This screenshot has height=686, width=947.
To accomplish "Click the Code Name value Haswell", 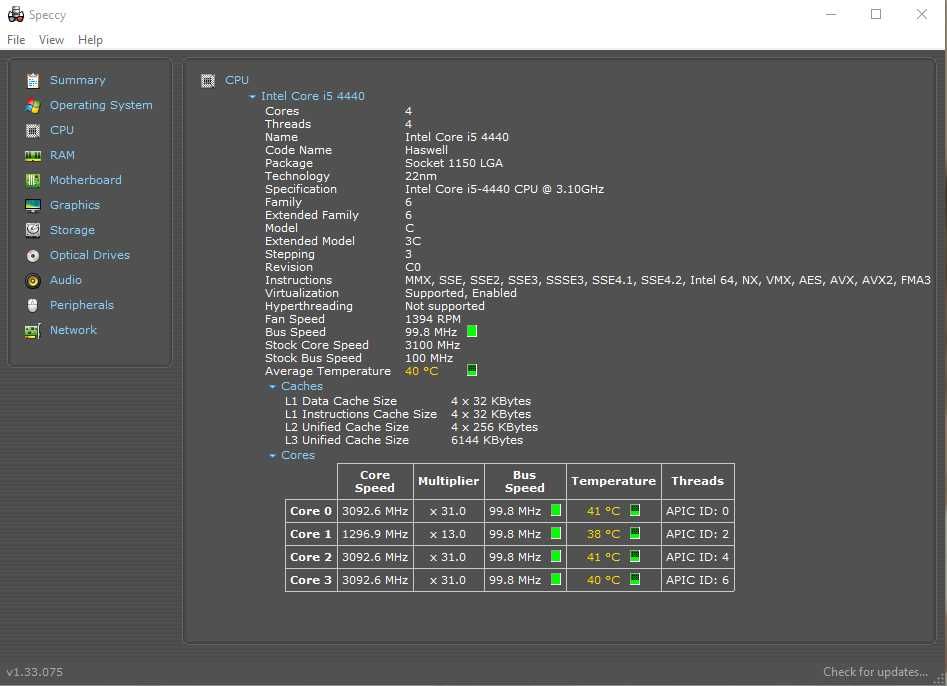I will tap(426, 150).
